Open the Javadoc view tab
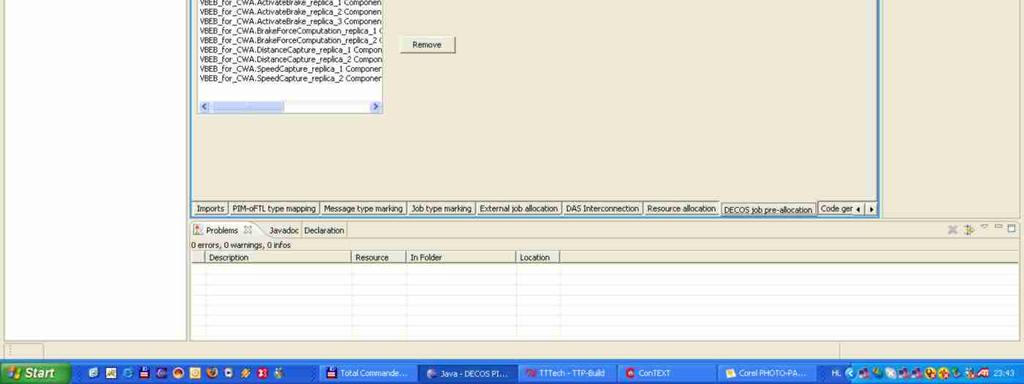This screenshot has height=384, width=1024. coord(283,231)
